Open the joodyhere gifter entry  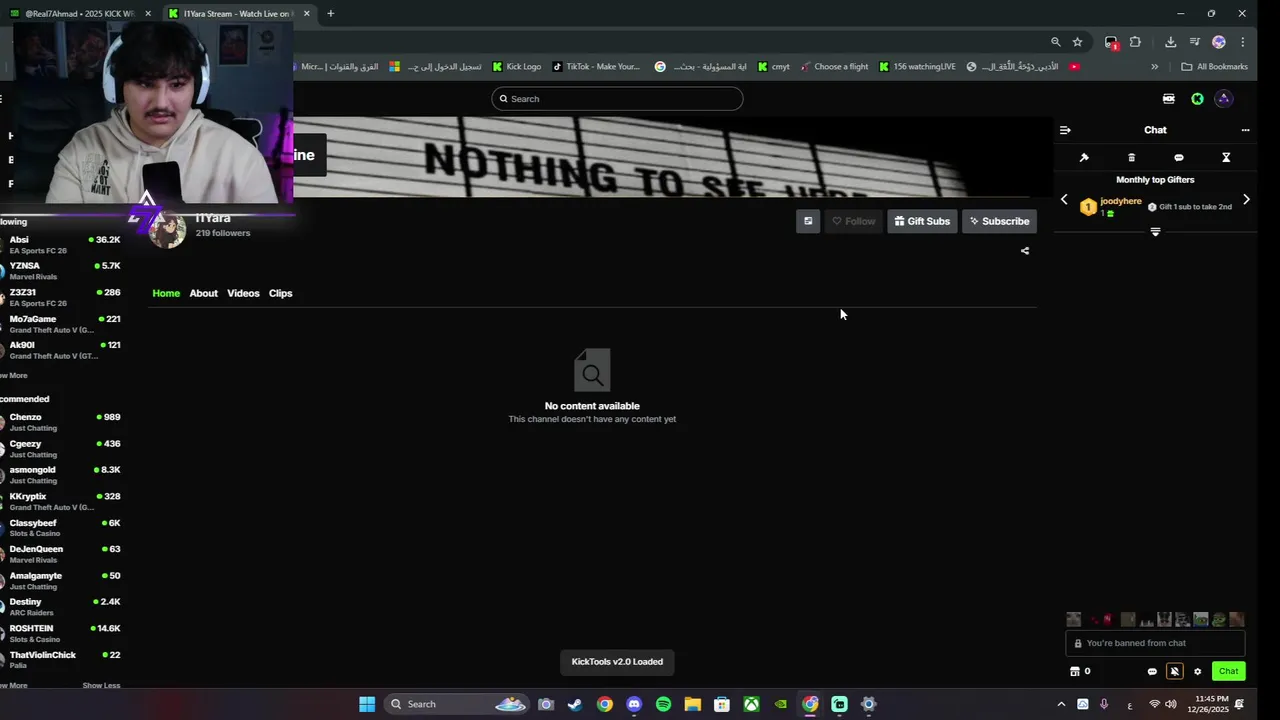pyautogui.click(x=1112, y=206)
